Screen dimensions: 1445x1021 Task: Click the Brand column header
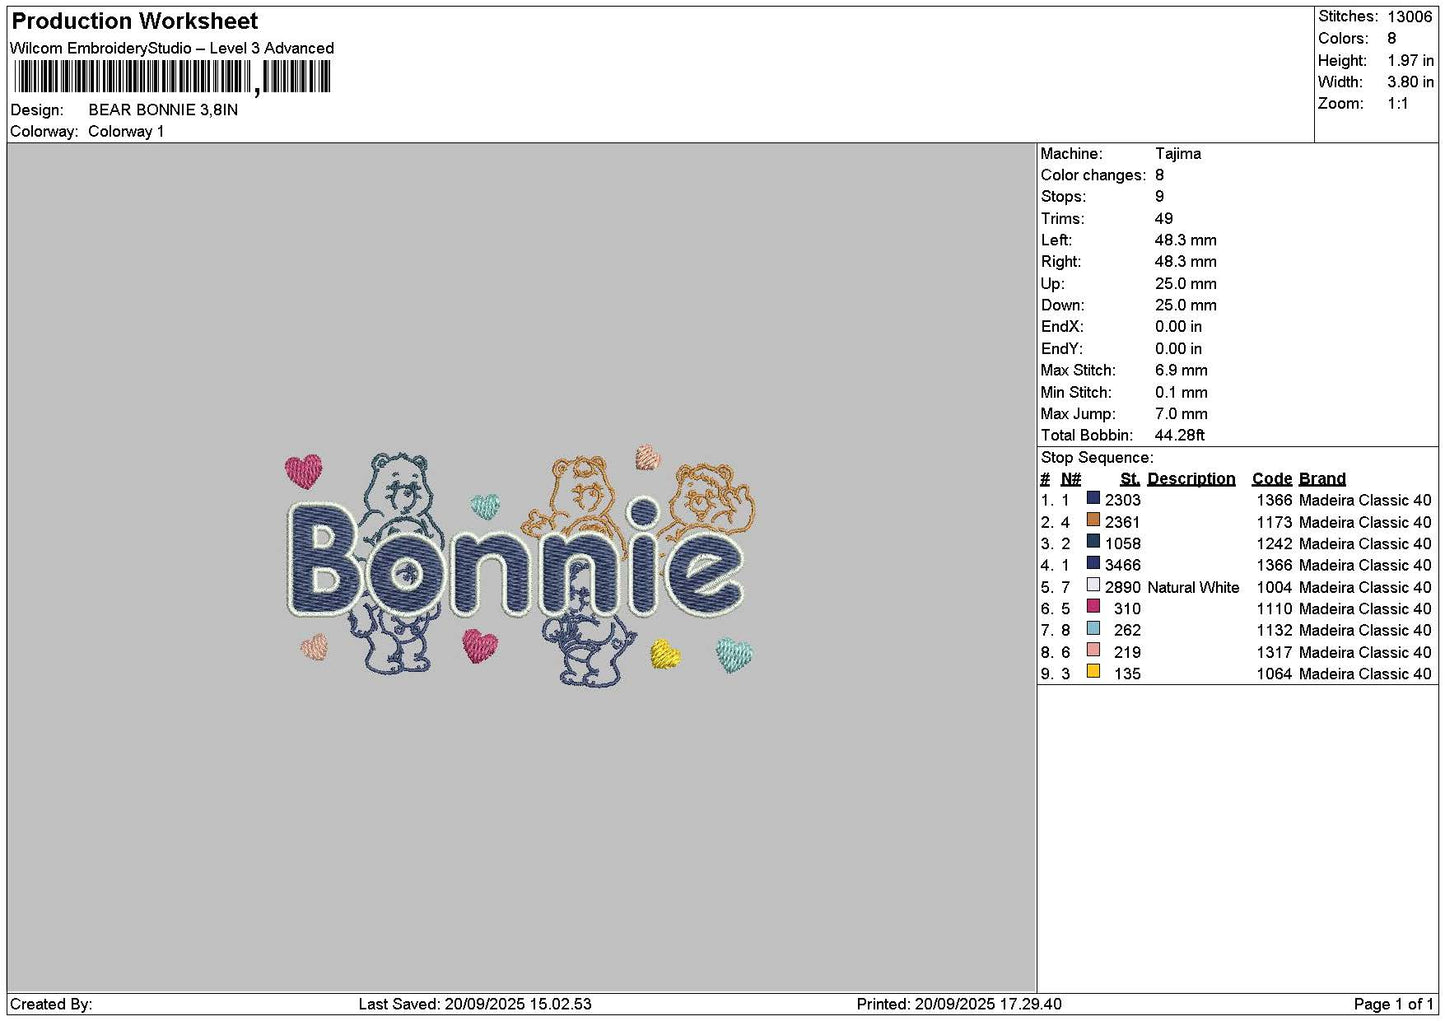pyautogui.click(x=1322, y=479)
